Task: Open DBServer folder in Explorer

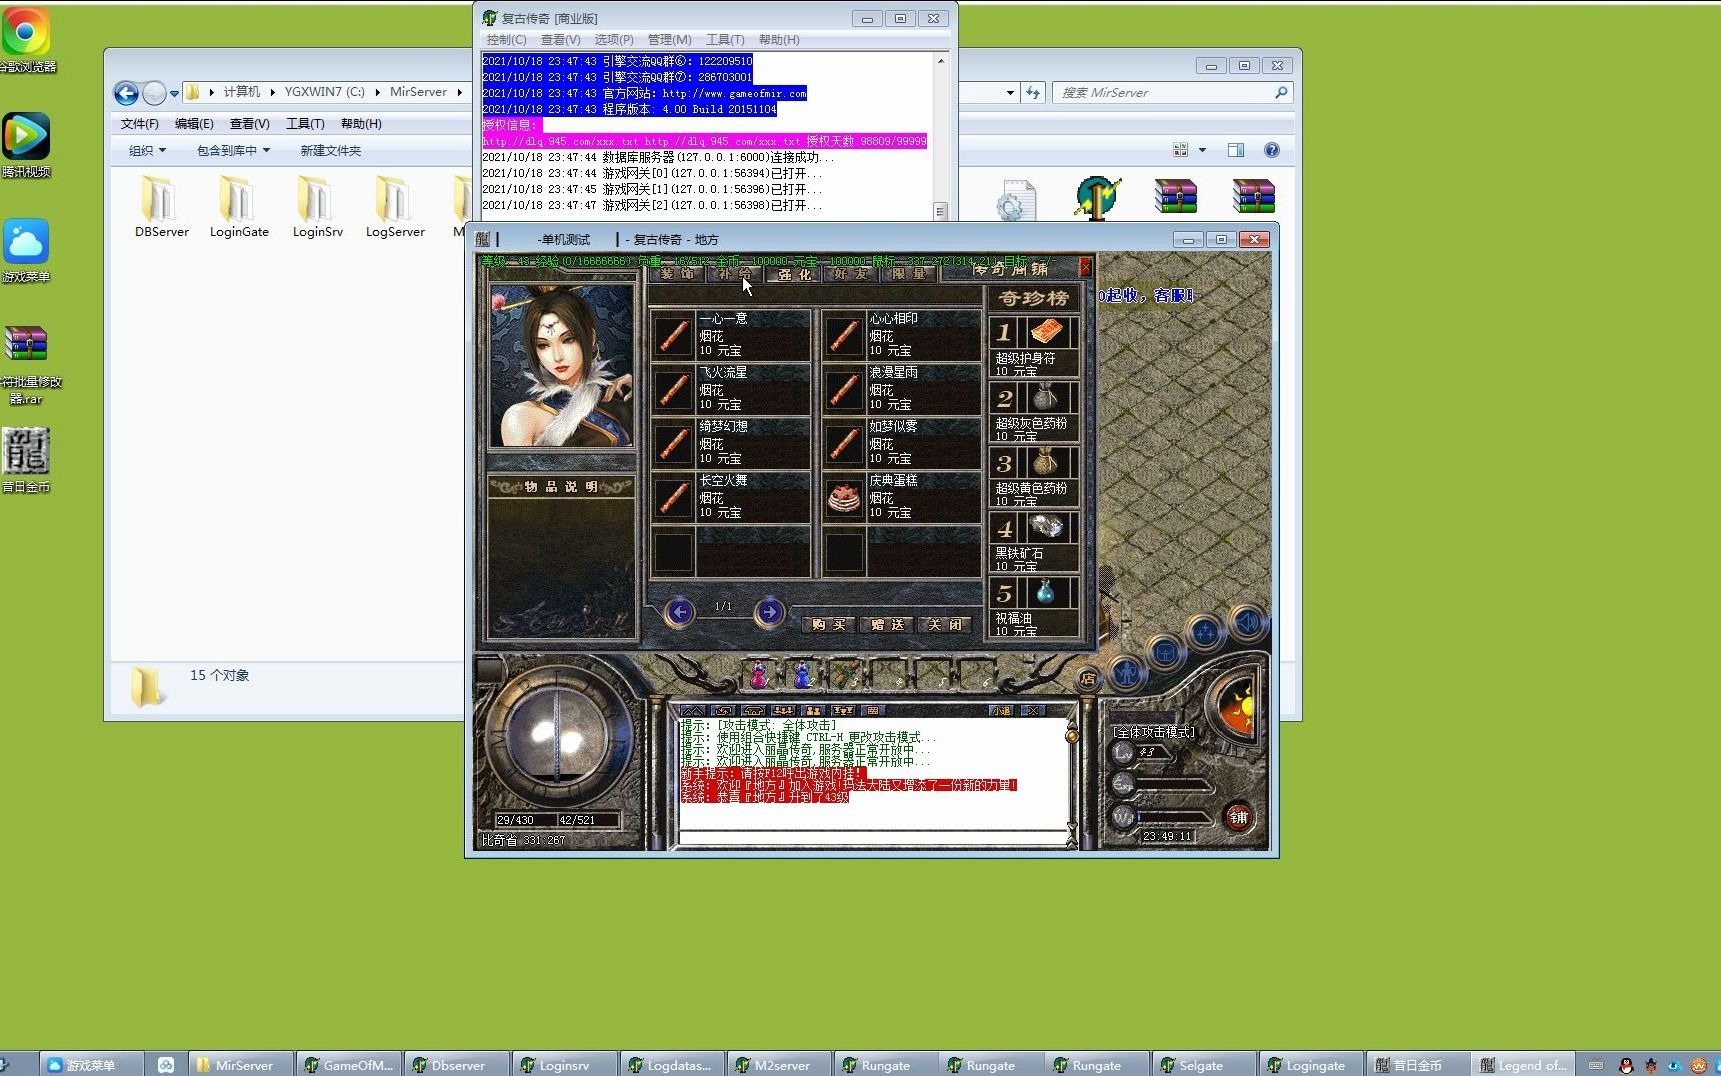Action: pyautogui.click(x=162, y=206)
